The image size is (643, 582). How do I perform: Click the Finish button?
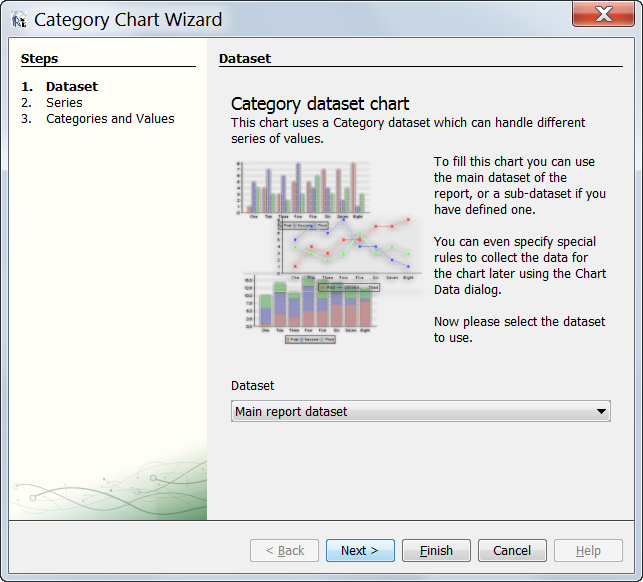click(x=436, y=551)
